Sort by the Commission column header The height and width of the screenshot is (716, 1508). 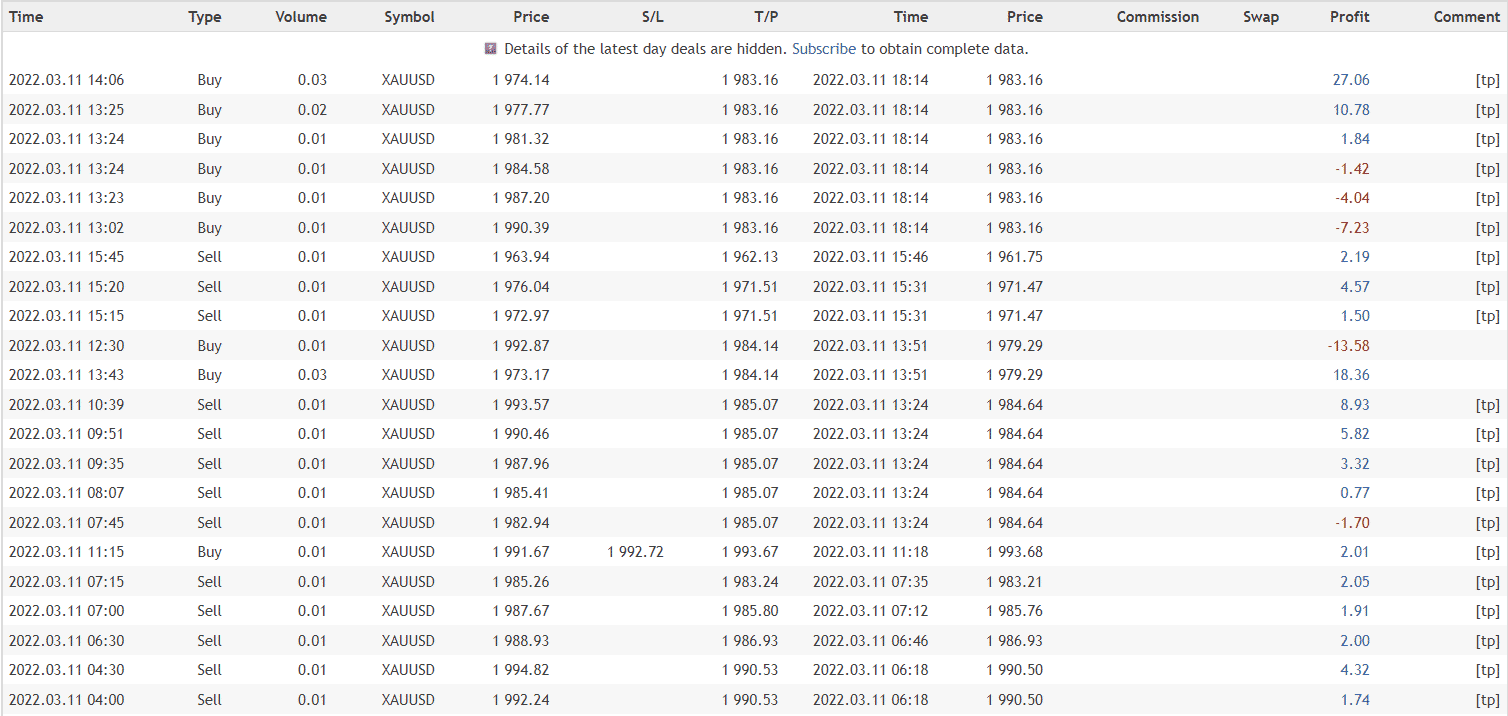[x=1158, y=17]
